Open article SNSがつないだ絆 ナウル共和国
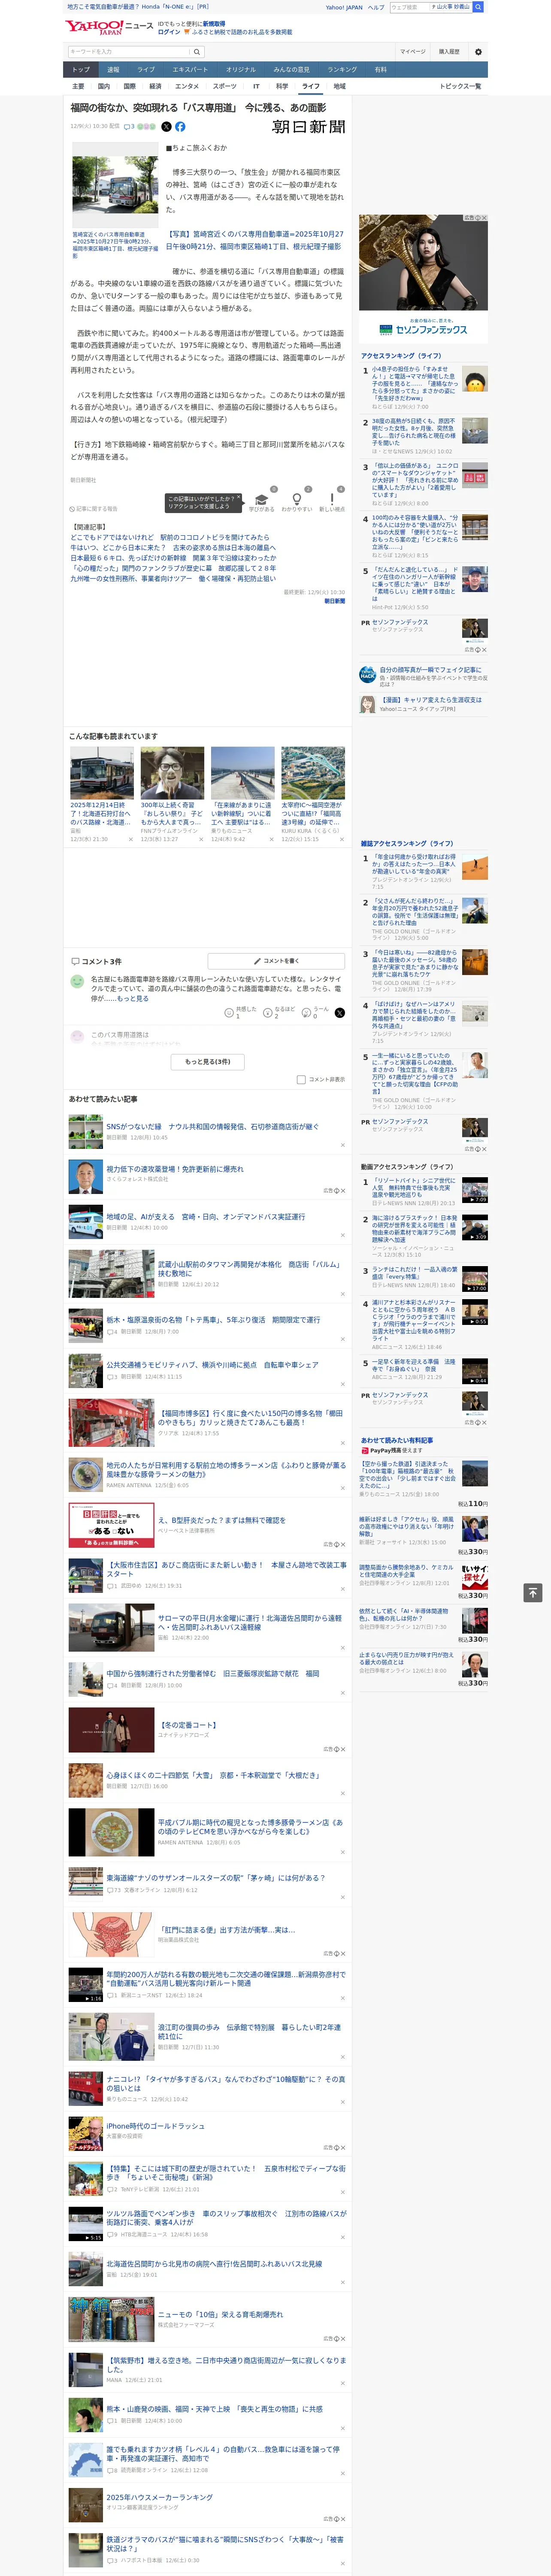 212,1126
